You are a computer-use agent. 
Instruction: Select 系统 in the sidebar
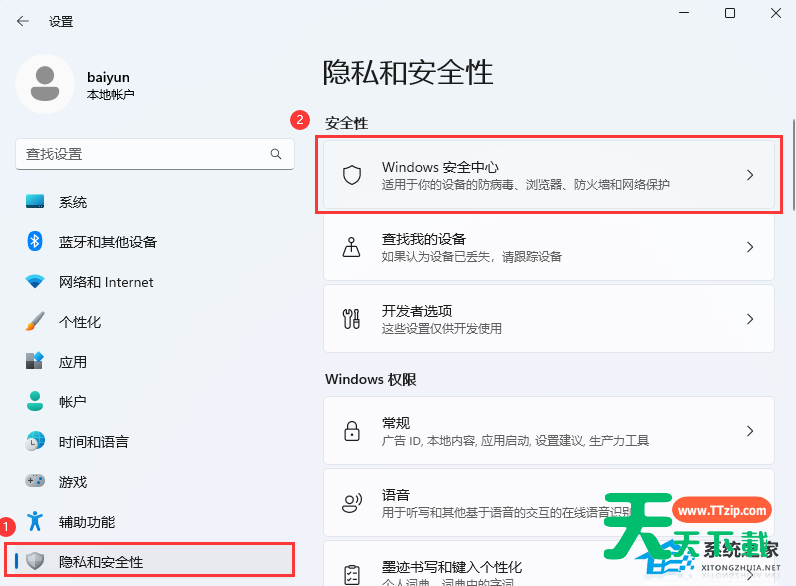155,202
